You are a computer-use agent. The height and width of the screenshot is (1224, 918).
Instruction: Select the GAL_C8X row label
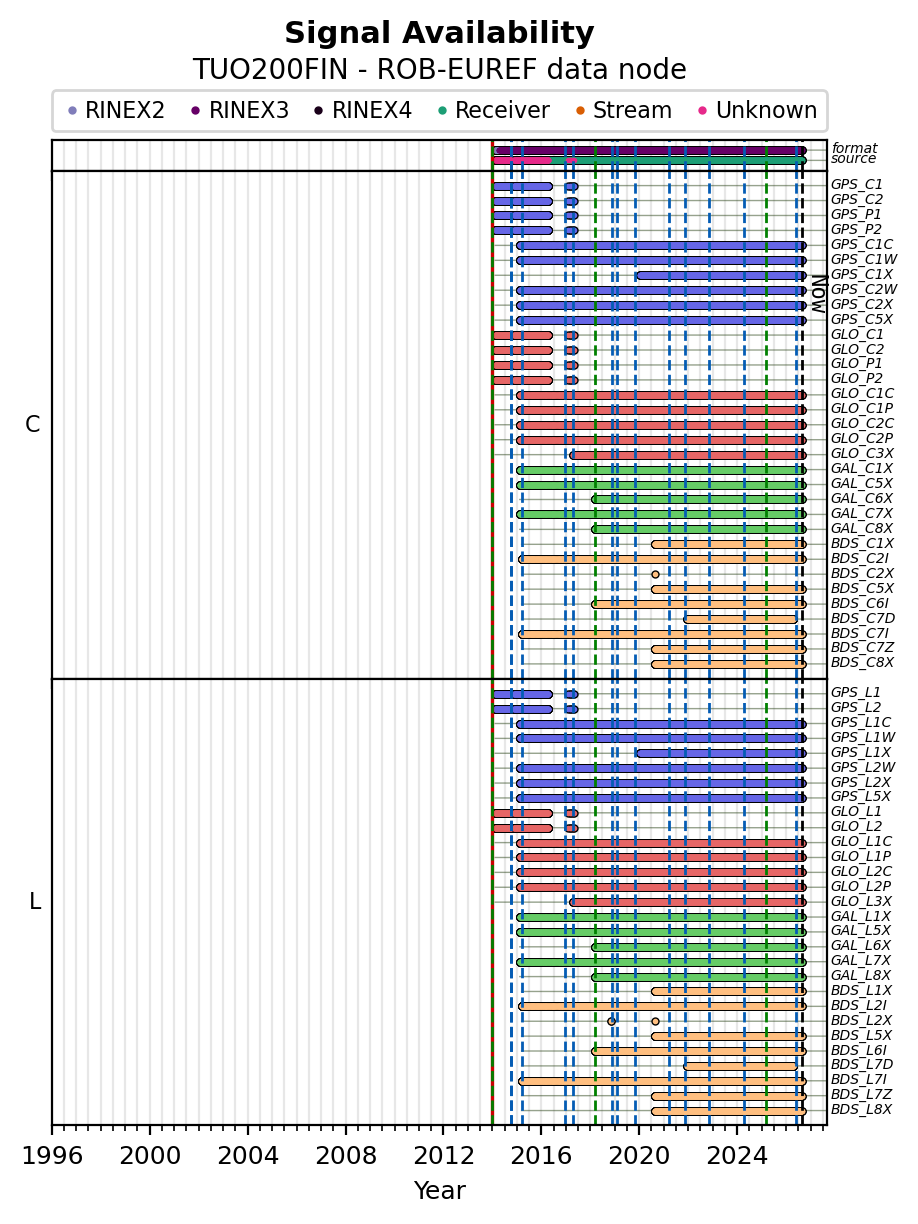pyautogui.click(x=862, y=529)
